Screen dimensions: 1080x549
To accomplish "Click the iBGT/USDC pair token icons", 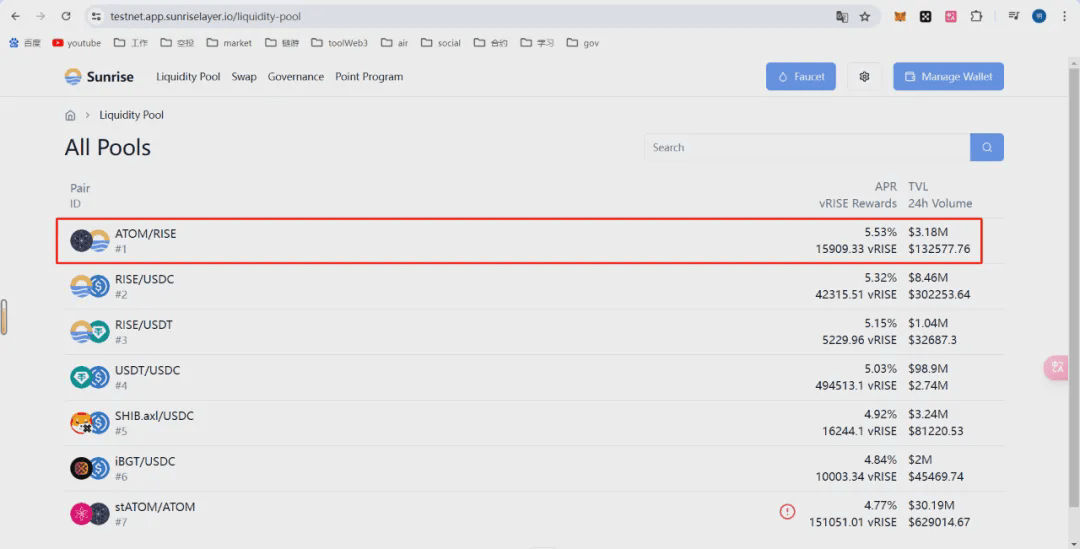I will tap(90, 468).
